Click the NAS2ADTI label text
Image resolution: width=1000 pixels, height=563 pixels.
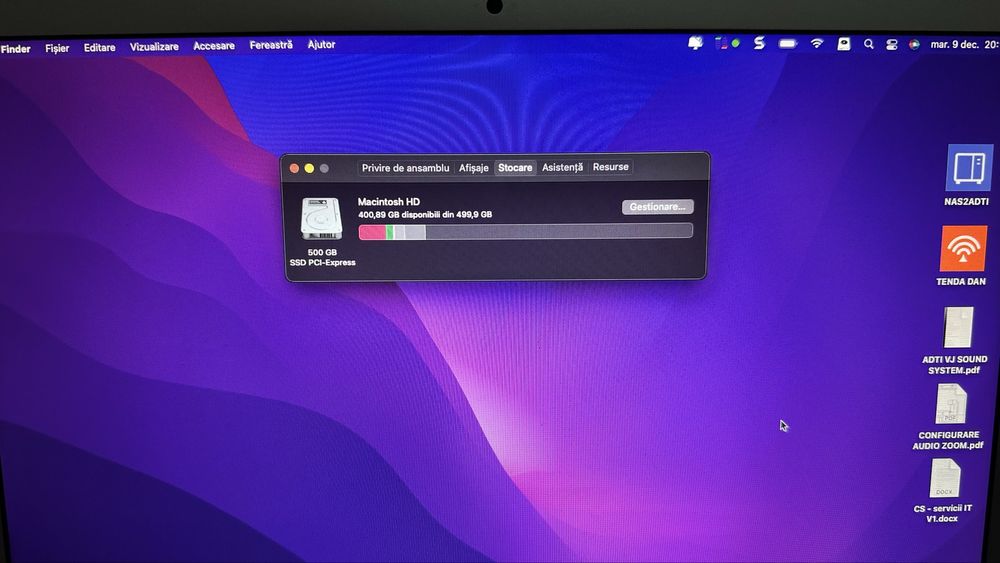[967, 201]
